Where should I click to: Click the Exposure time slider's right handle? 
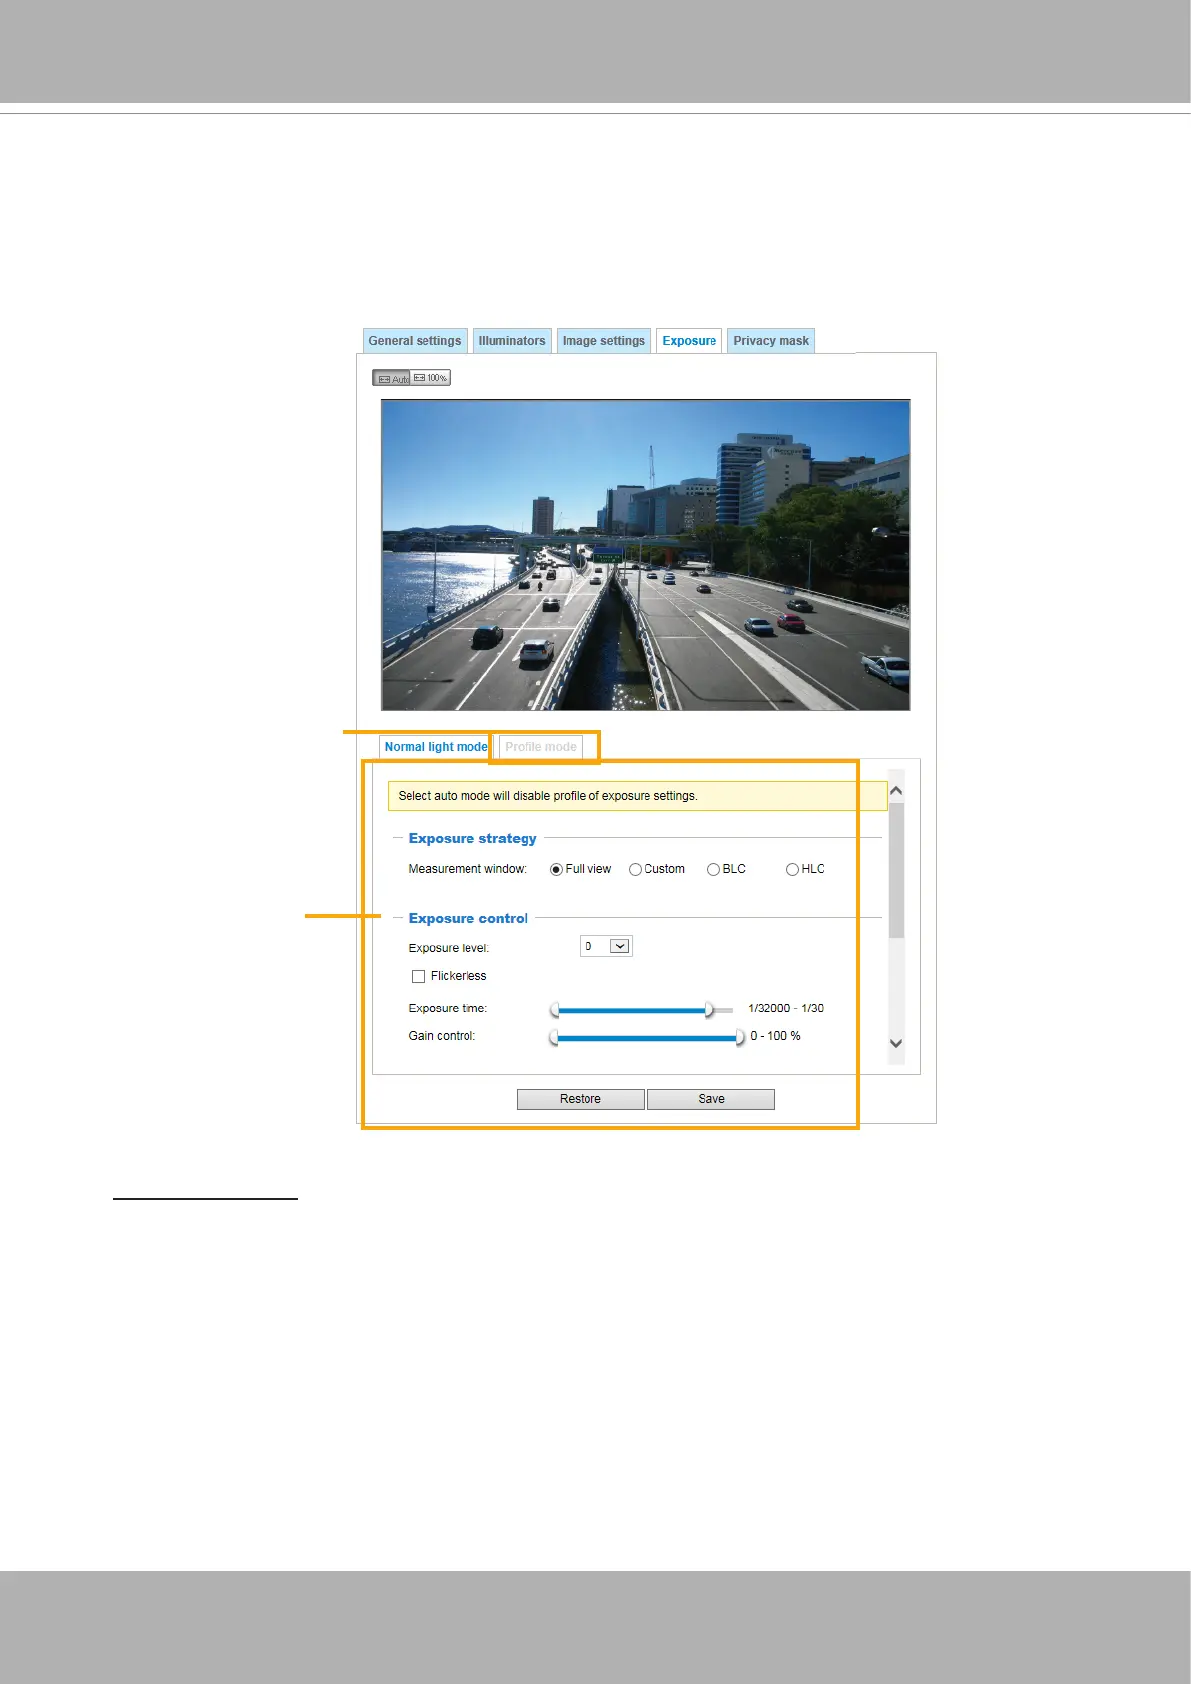coord(709,1010)
